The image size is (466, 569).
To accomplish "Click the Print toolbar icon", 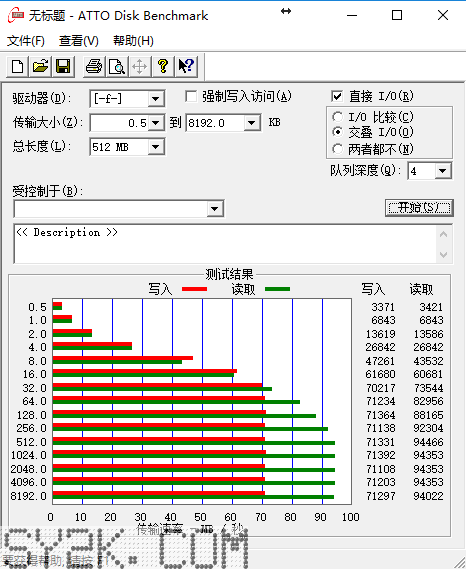I will (94, 67).
